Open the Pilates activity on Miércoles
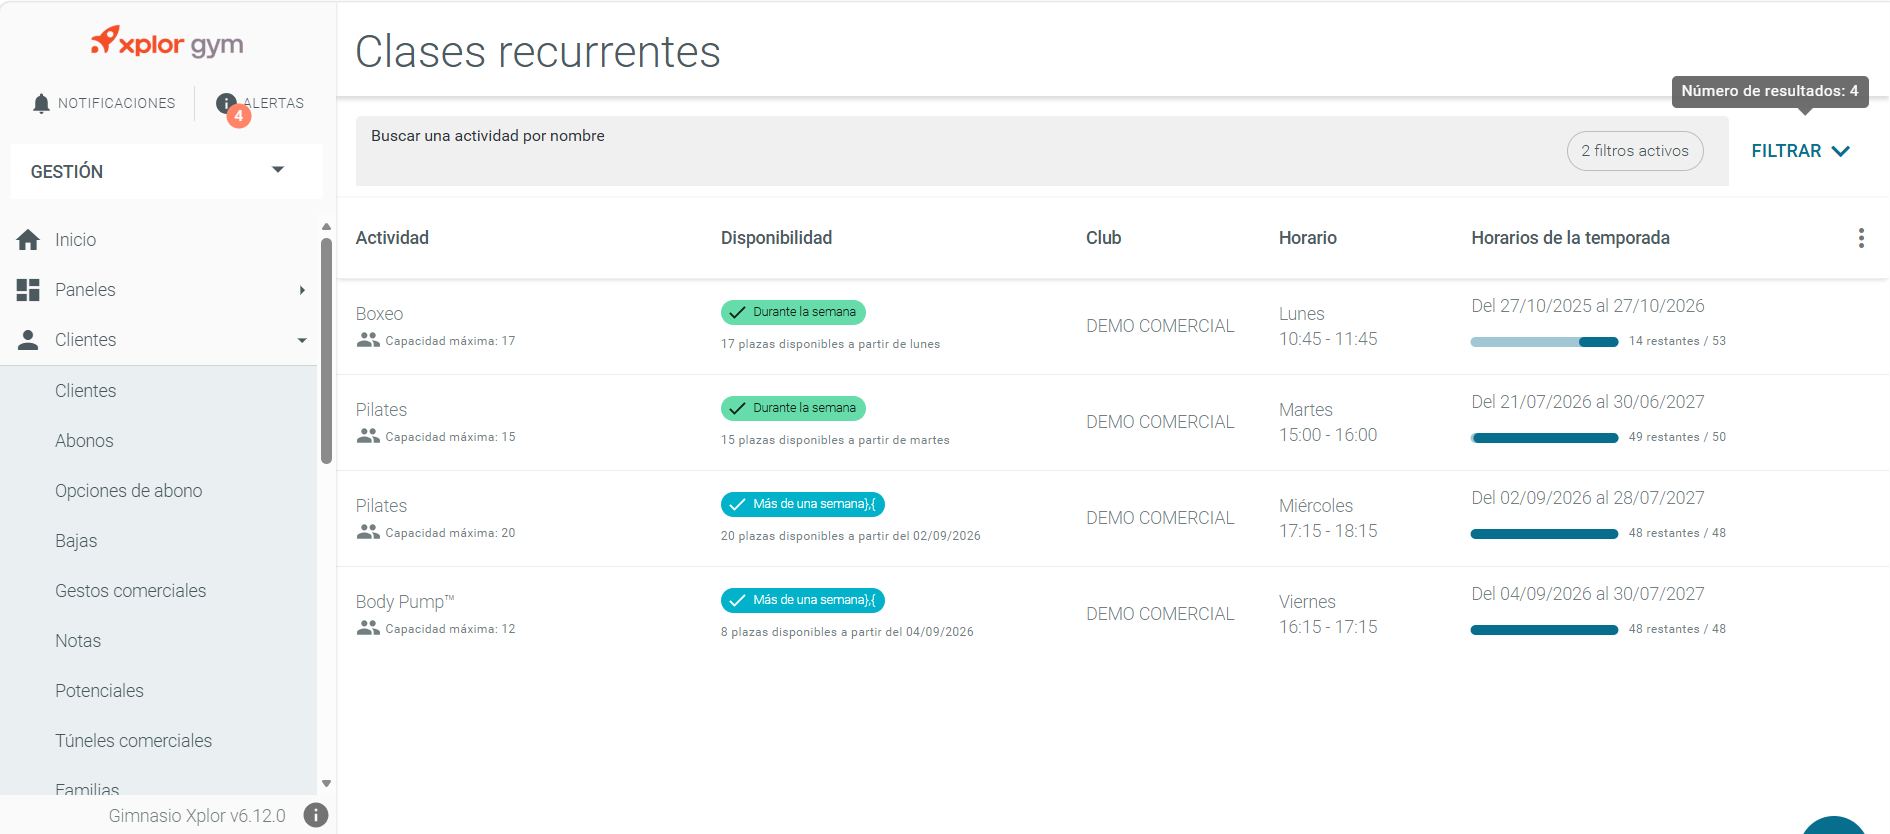The image size is (1890, 834). coord(381,506)
